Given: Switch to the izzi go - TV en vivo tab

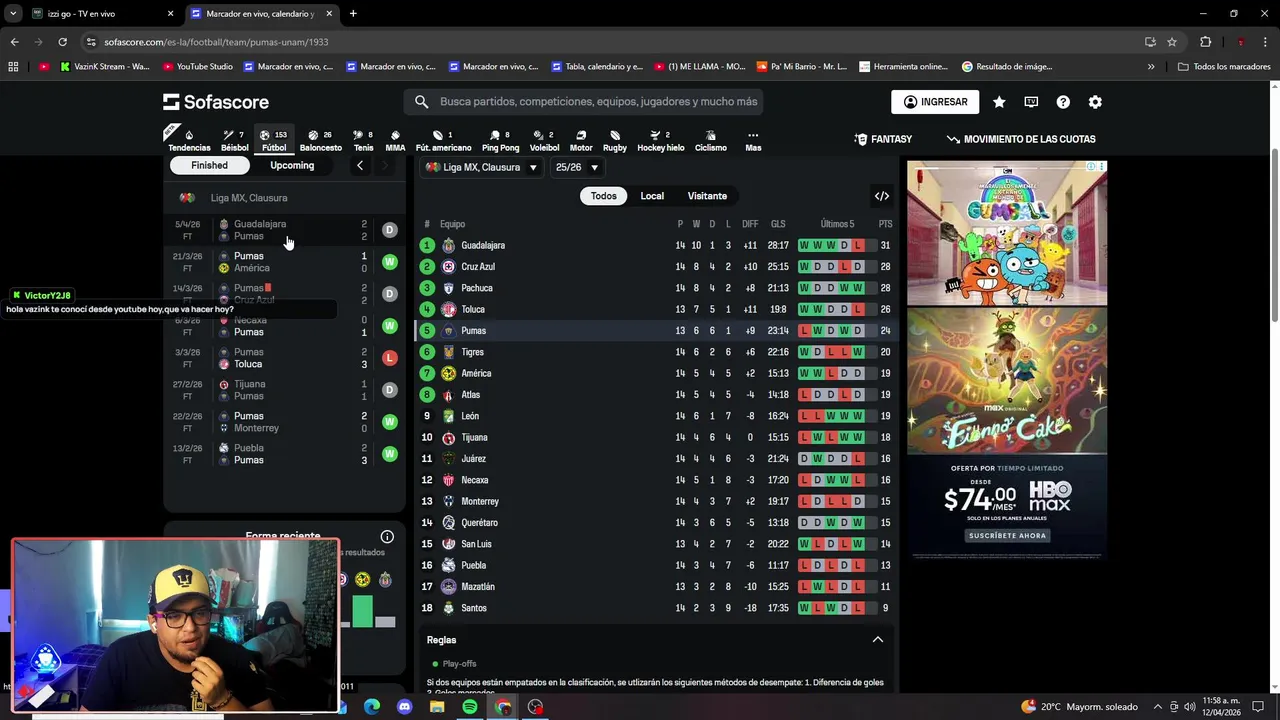Looking at the screenshot, I should (x=101, y=14).
